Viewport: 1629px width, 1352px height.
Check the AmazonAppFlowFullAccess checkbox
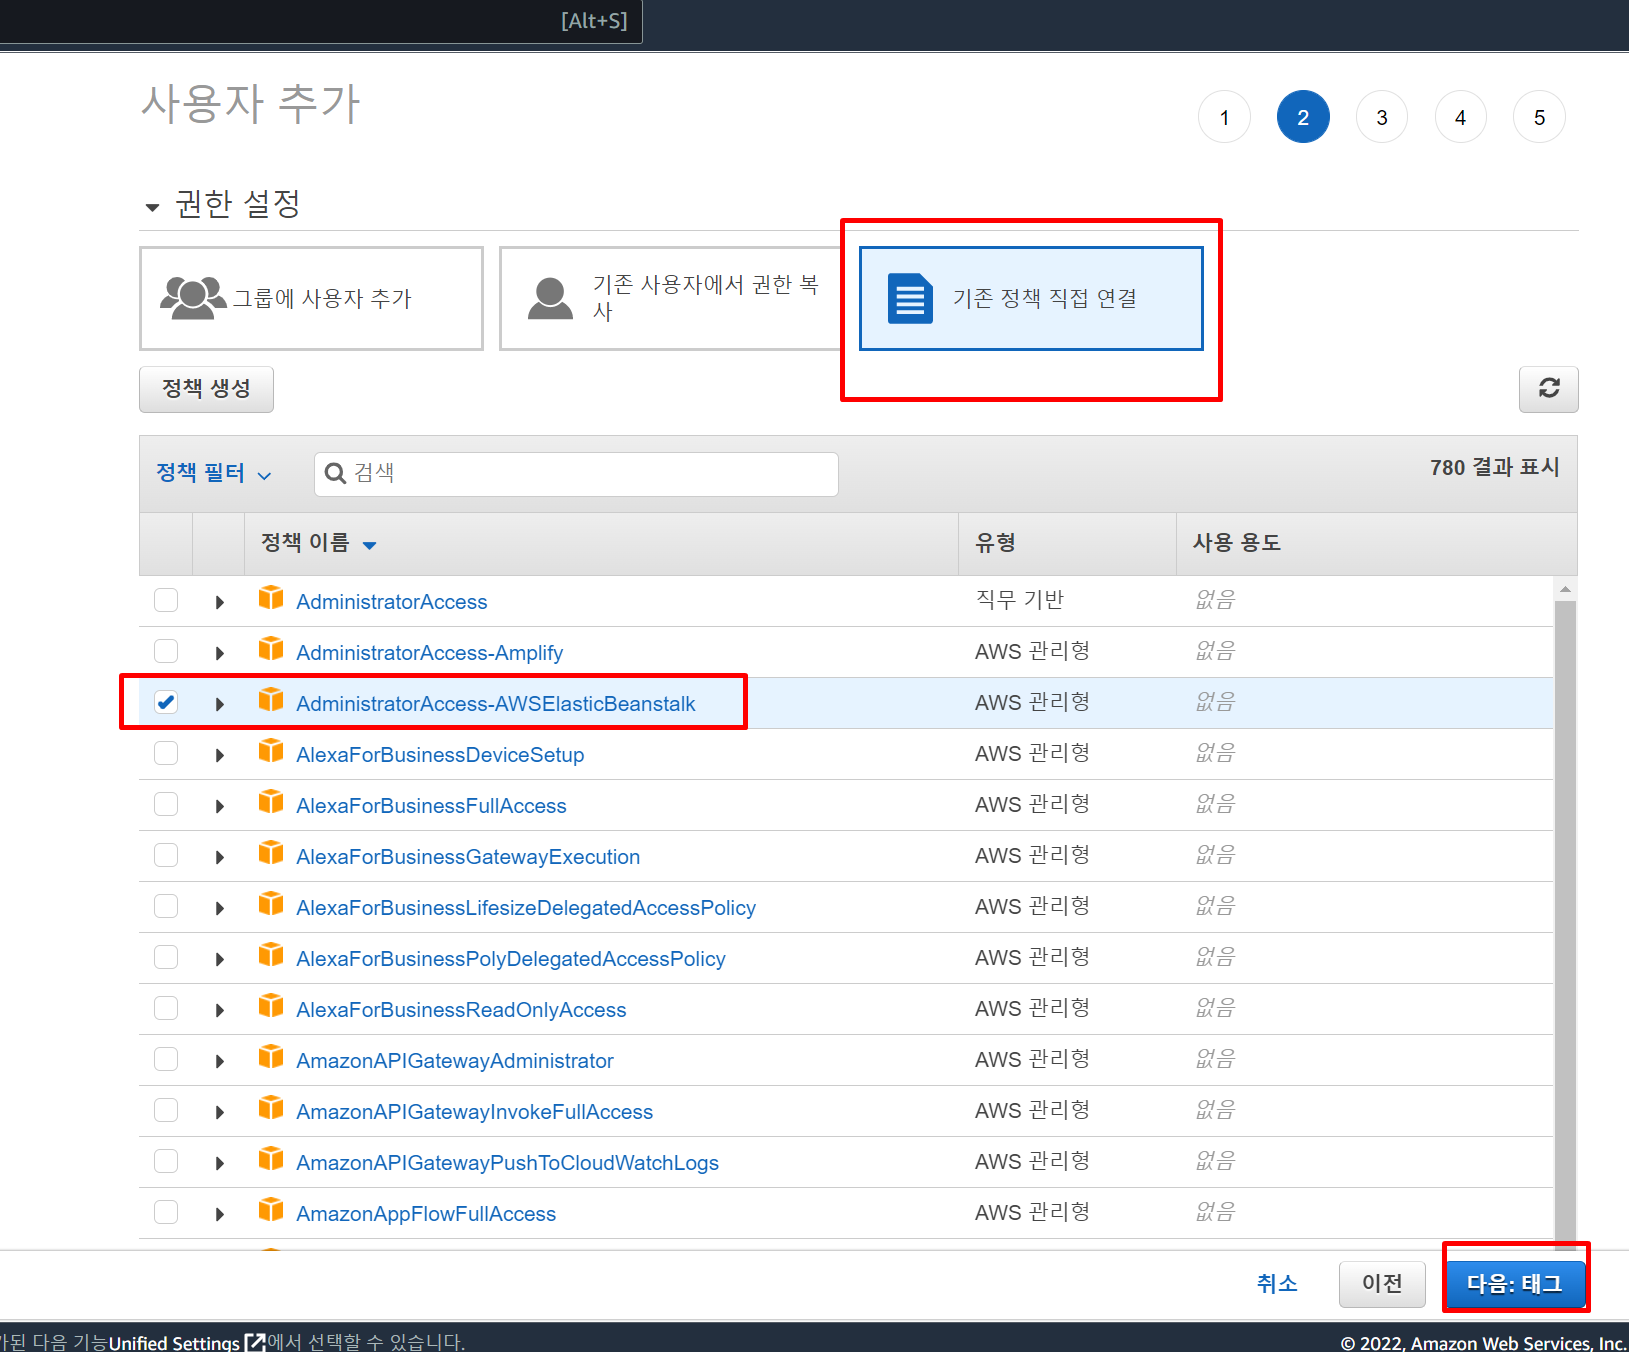pyautogui.click(x=166, y=1212)
